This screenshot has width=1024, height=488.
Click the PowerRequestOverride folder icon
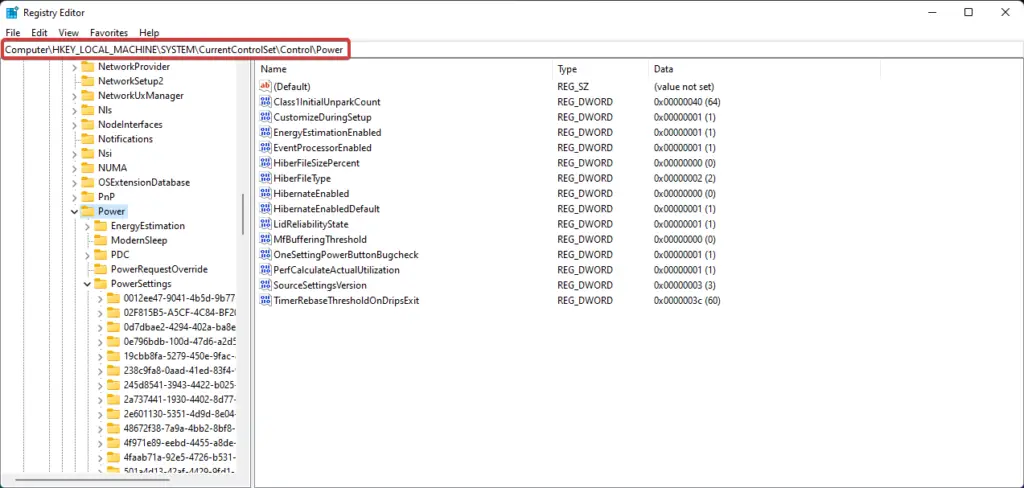100,269
